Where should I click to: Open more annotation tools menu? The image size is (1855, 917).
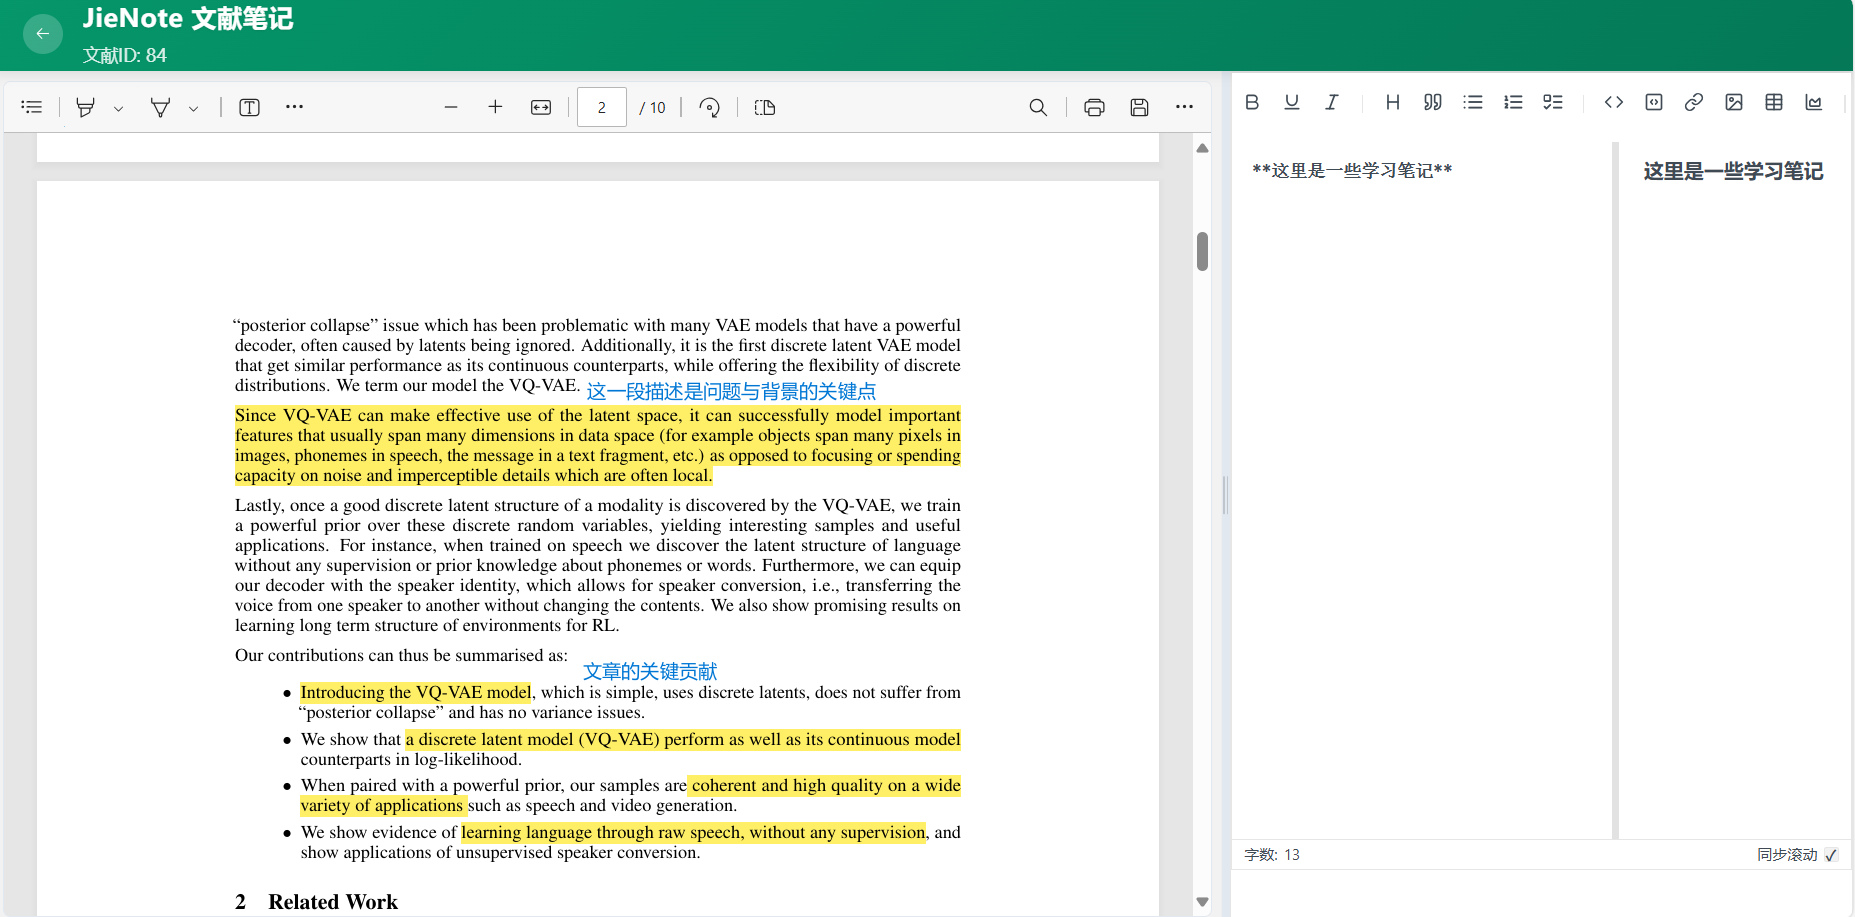294,106
